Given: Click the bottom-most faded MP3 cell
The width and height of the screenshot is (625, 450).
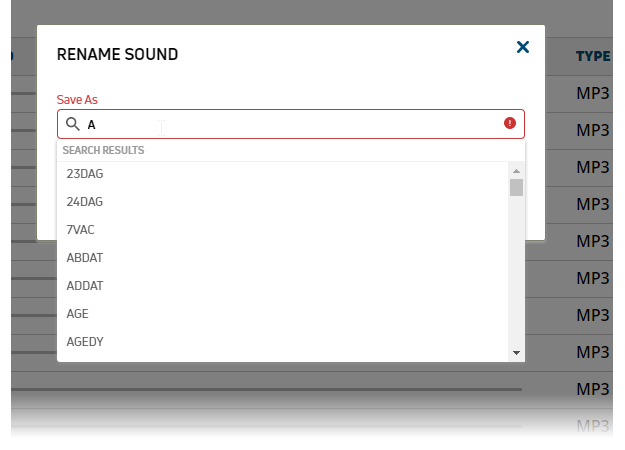Looking at the screenshot, I should tap(592, 426).
